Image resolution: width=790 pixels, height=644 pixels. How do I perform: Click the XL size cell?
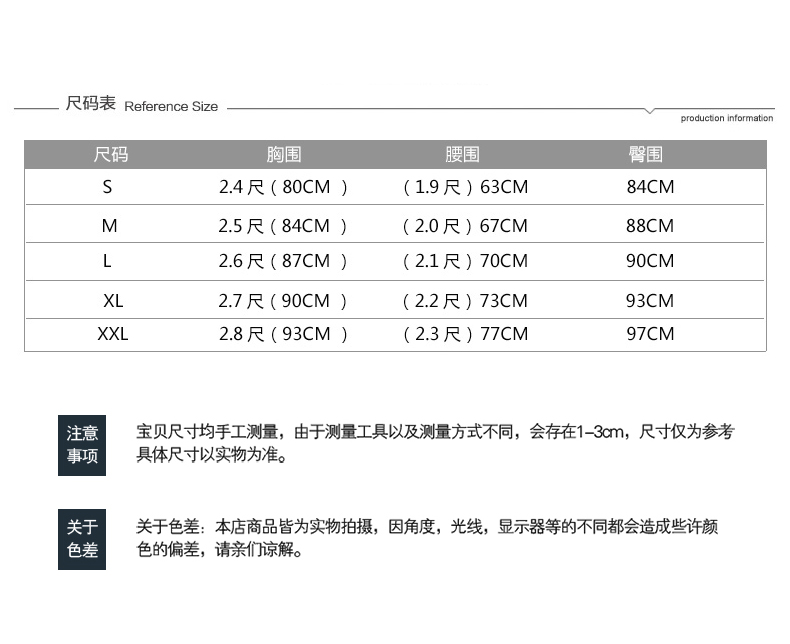(x=113, y=301)
